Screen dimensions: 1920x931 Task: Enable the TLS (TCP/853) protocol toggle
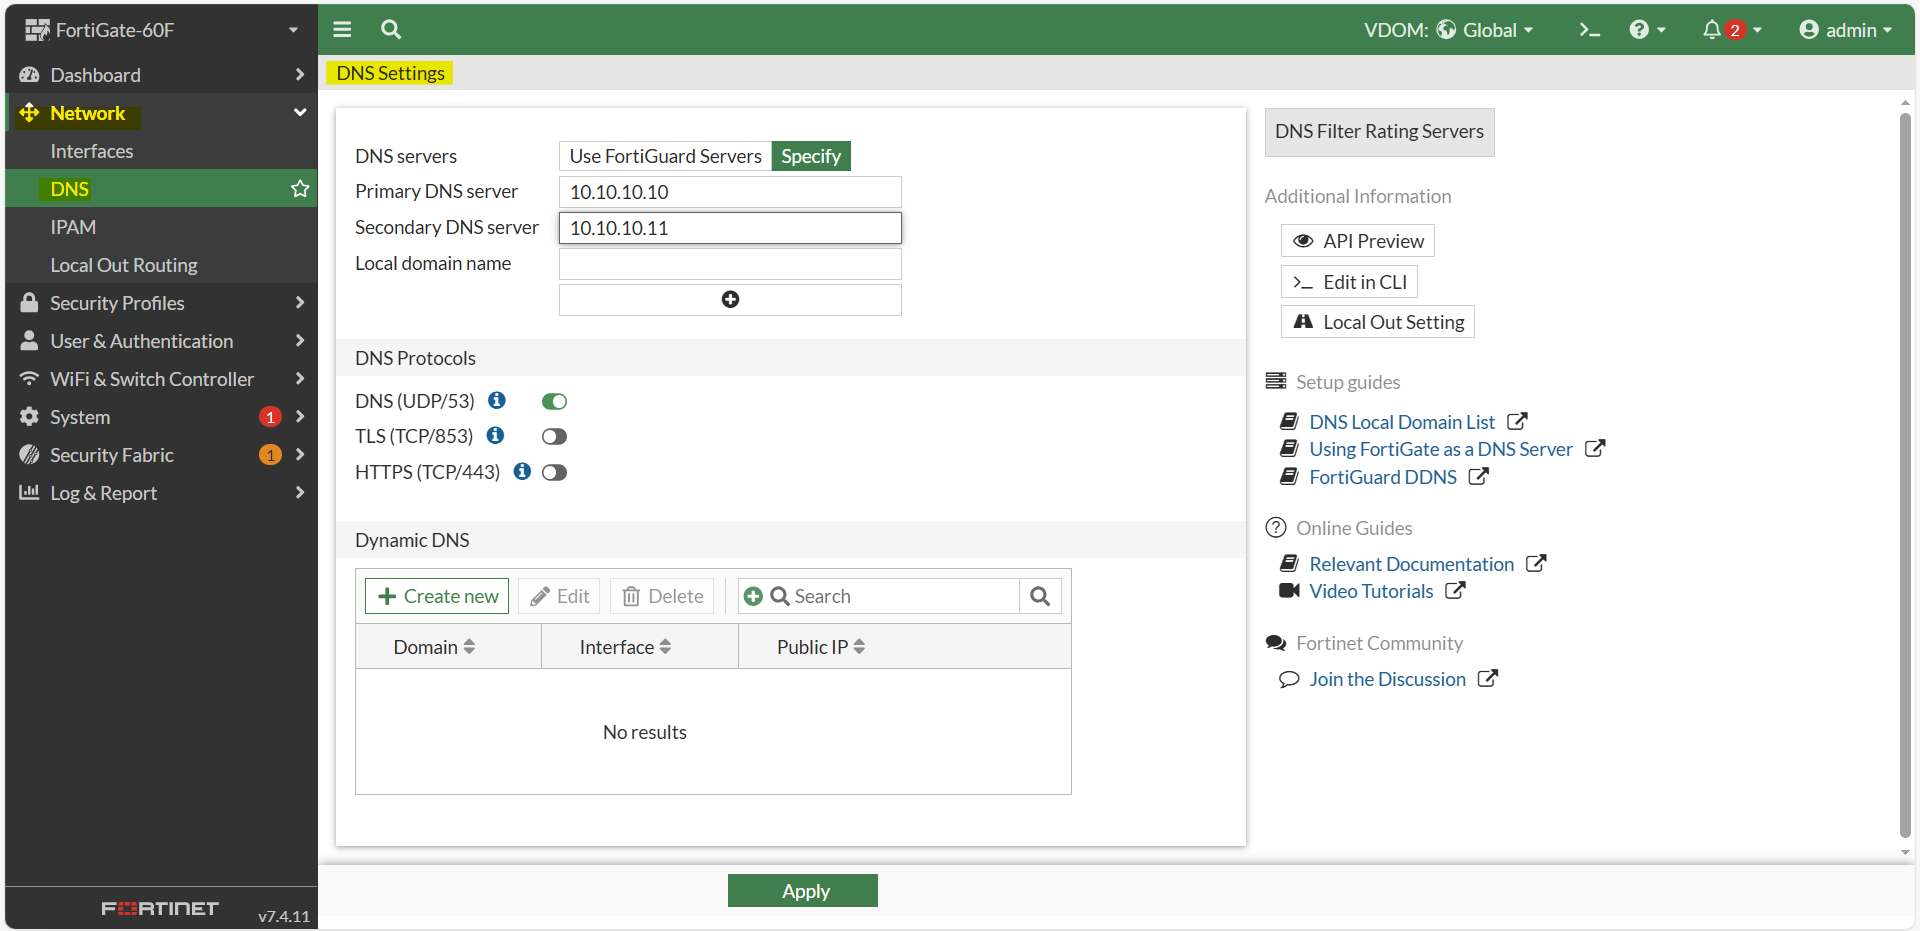point(554,436)
